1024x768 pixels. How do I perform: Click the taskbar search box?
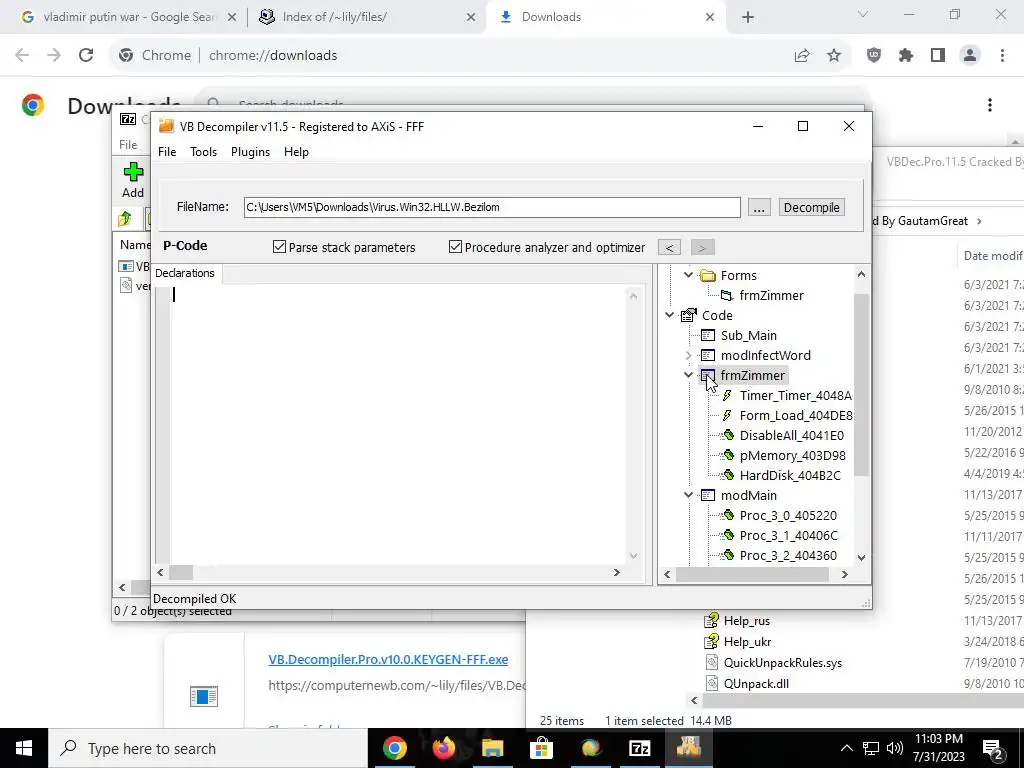[208, 748]
